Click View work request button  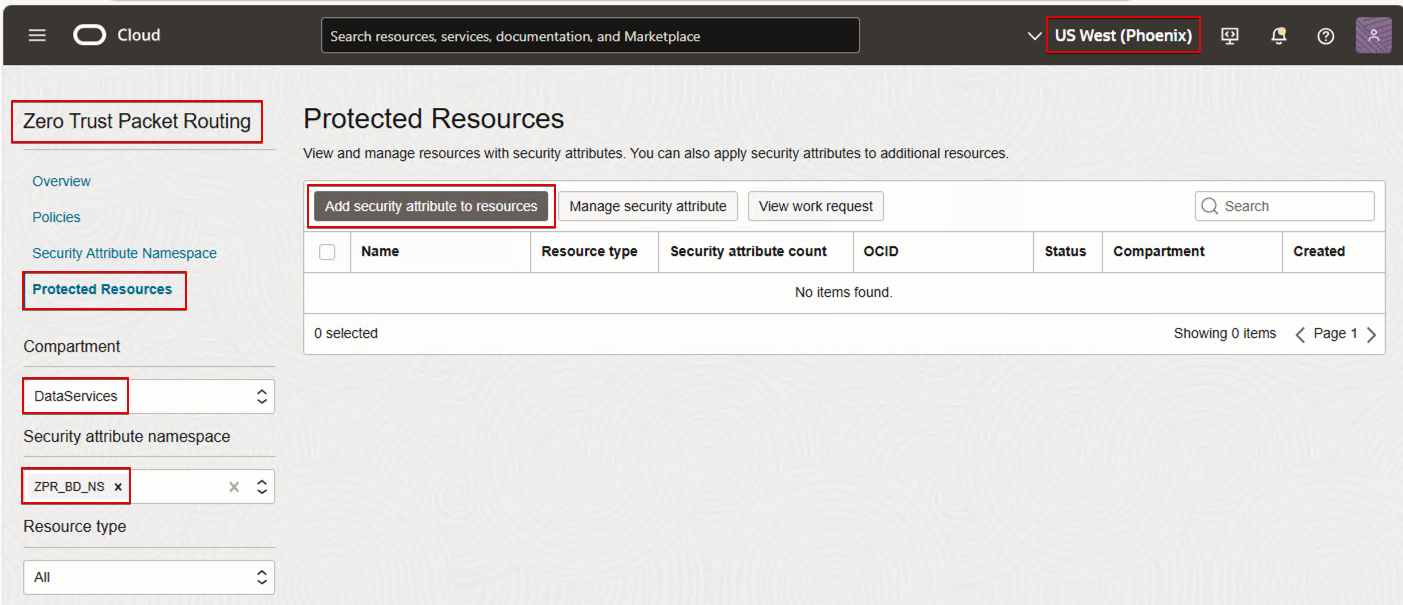(816, 206)
